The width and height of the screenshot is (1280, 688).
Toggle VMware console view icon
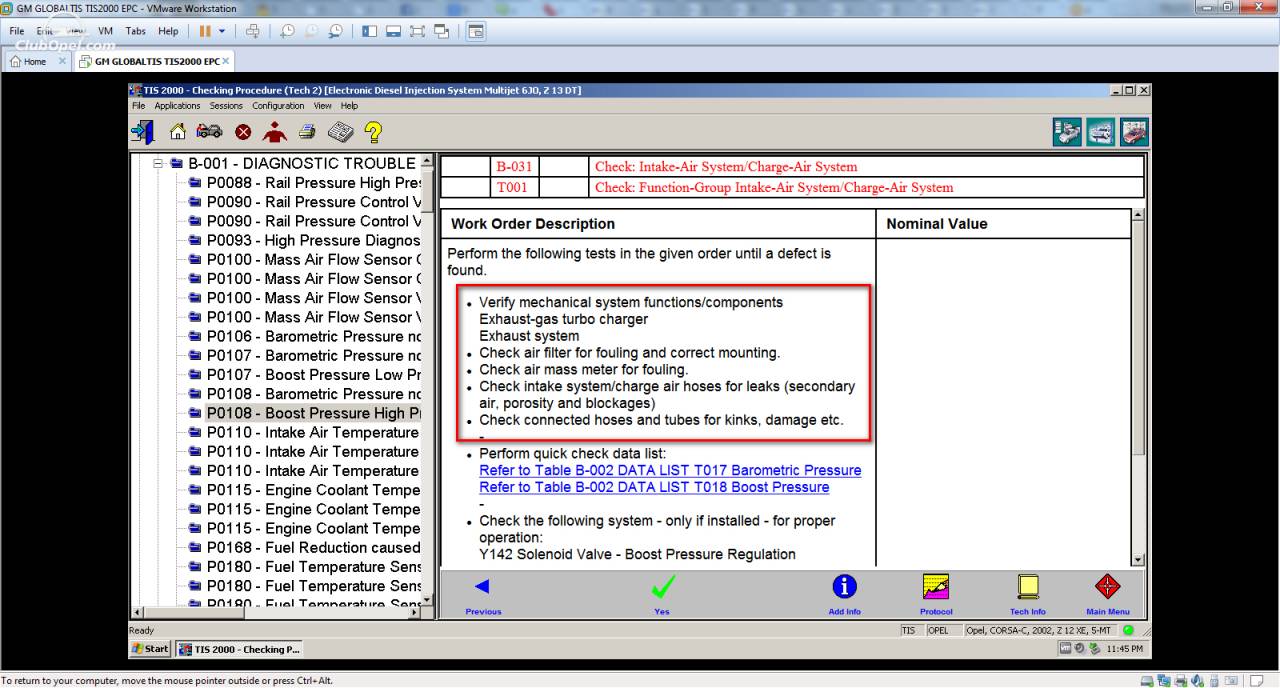(x=476, y=31)
